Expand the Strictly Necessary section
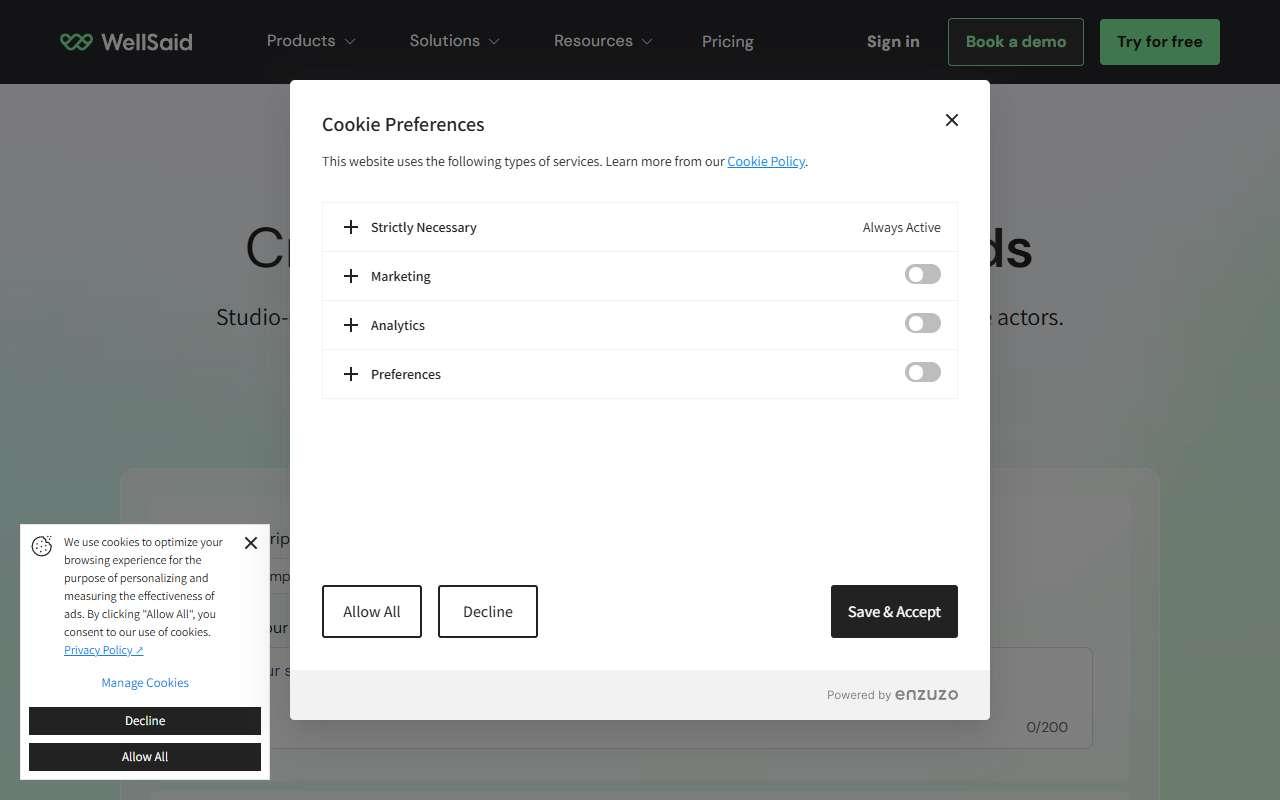1280x800 pixels. [x=351, y=227]
